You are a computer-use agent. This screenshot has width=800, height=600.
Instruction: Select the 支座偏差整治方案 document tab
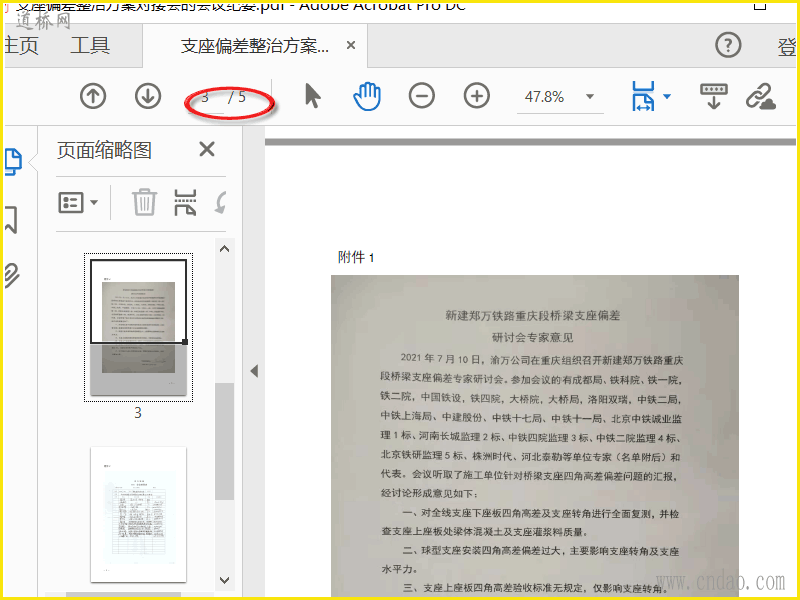(x=255, y=46)
